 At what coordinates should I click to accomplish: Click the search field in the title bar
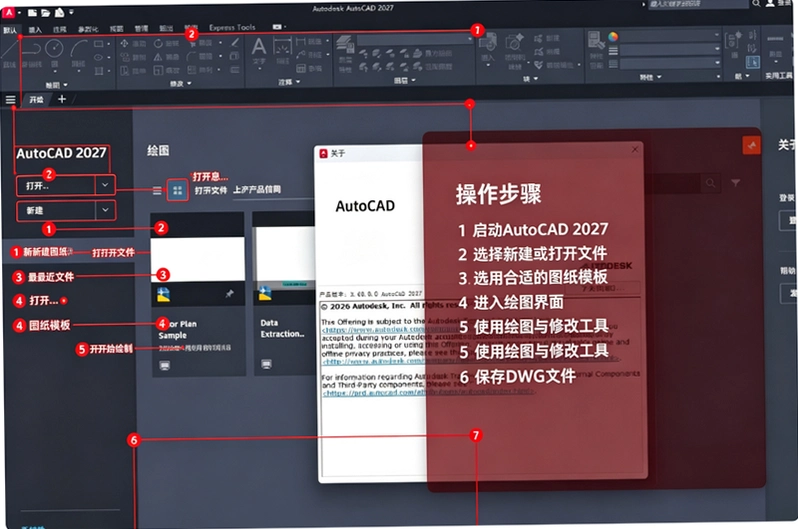697,4
